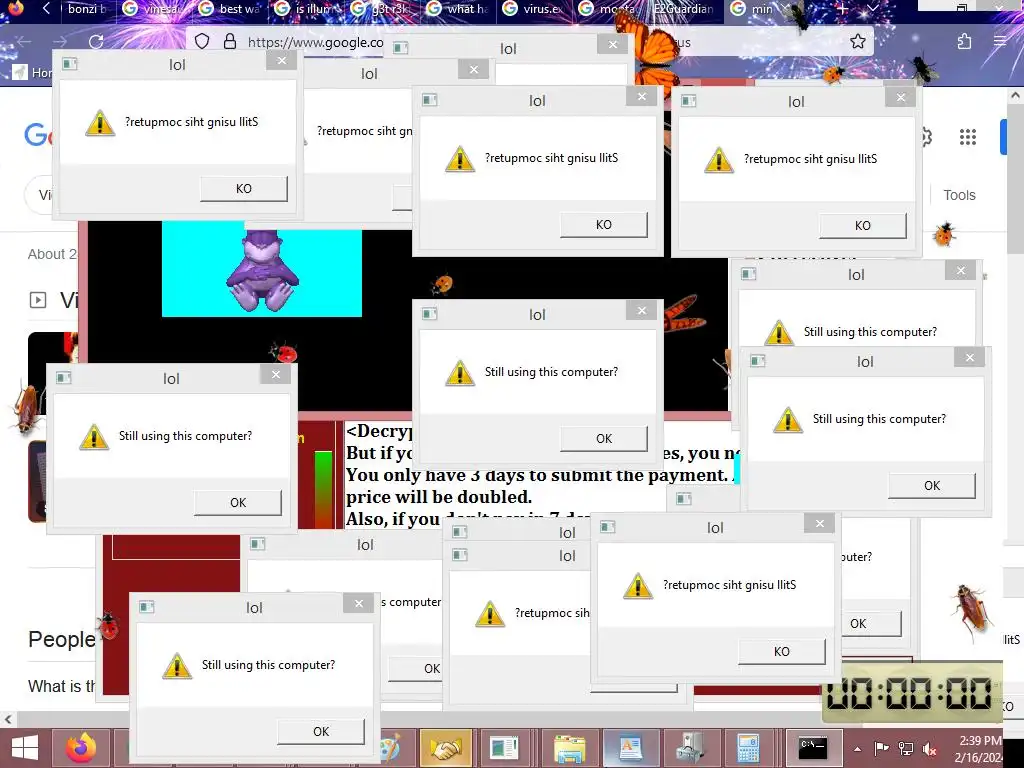Bookmark this page with the star
Viewport: 1024px width, 768px height.
coord(857,42)
